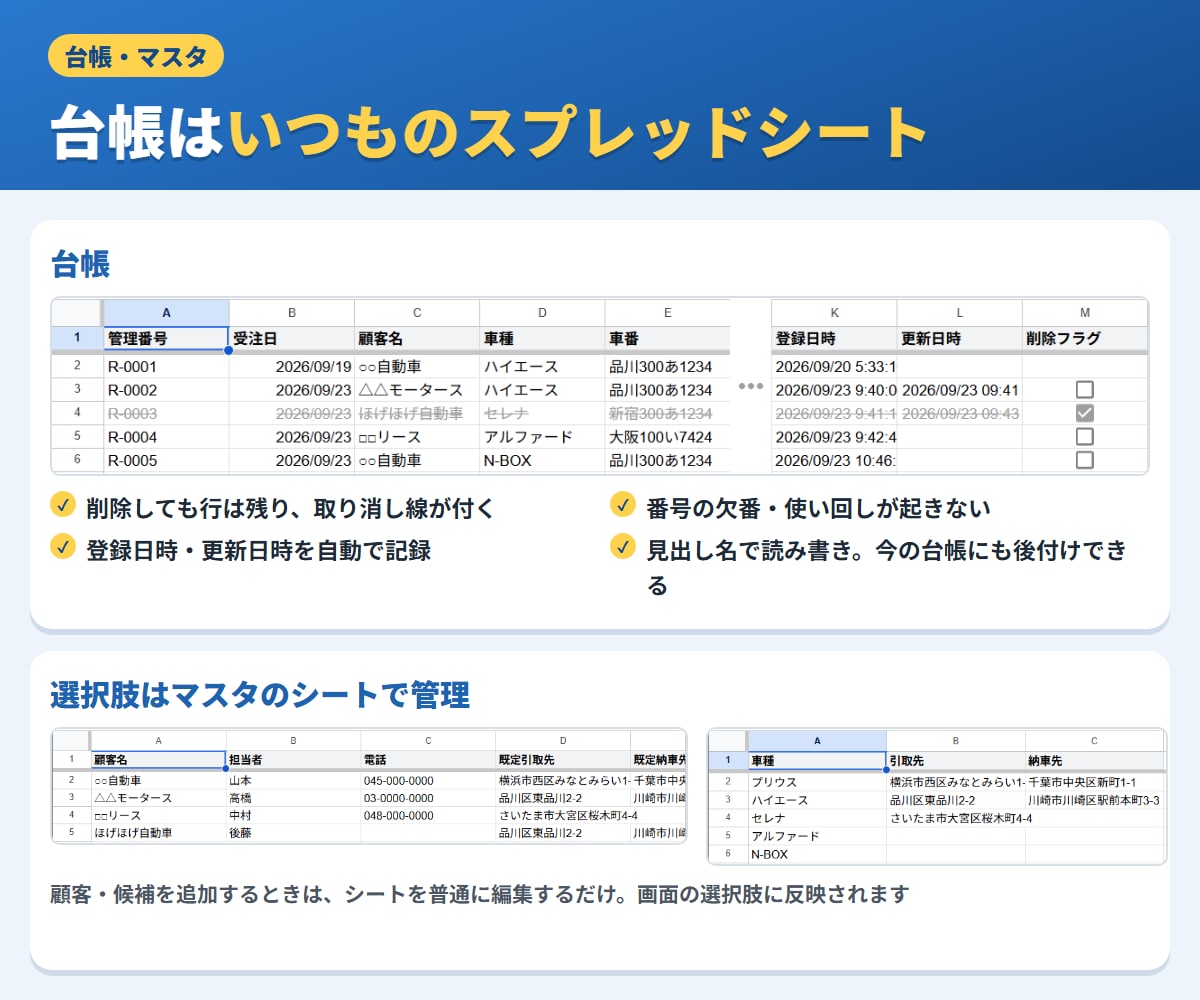Tick the 削除フラグ checkbox for R-0002

(x=1084, y=390)
